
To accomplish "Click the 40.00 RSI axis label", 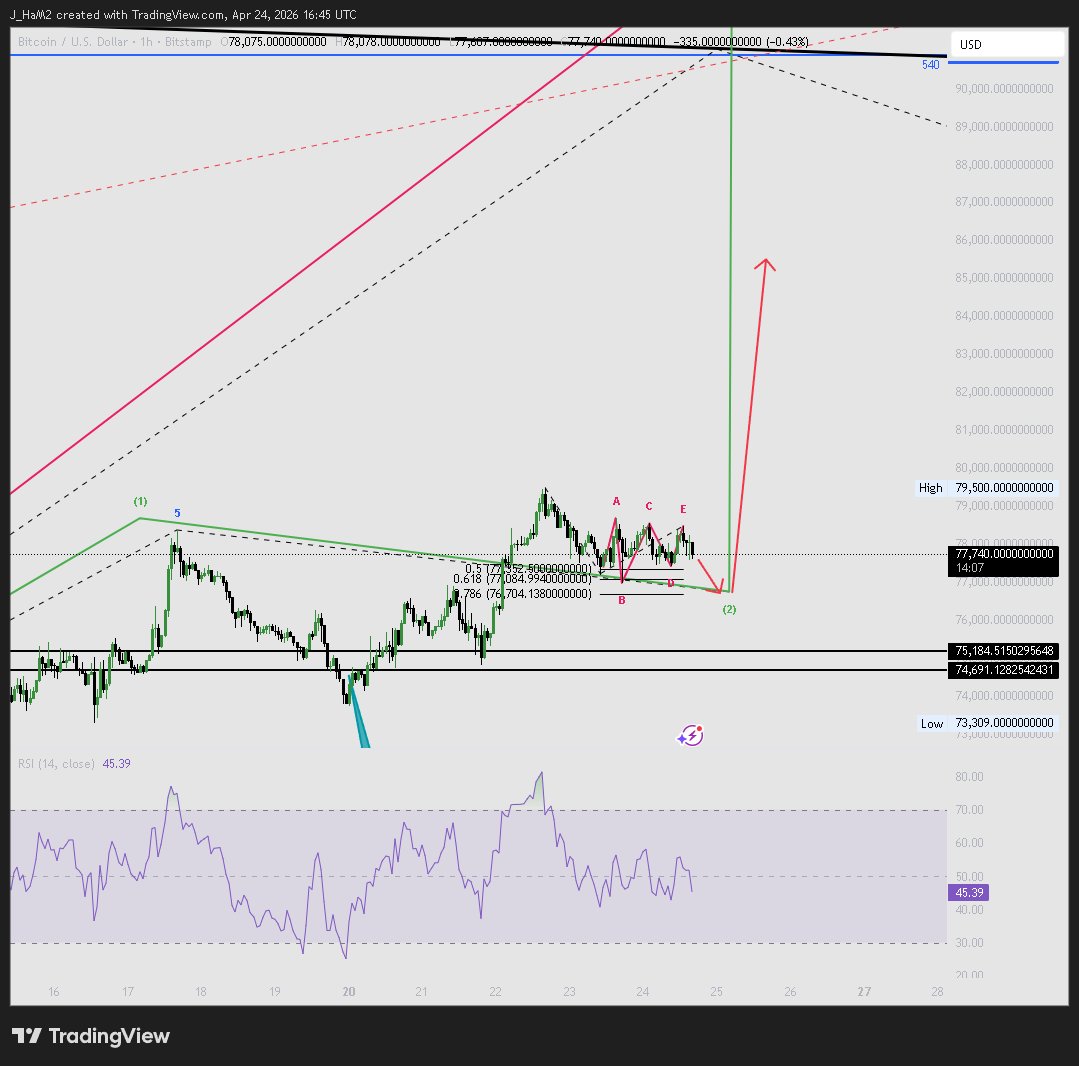I will pyautogui.click(x=969, y=909).
